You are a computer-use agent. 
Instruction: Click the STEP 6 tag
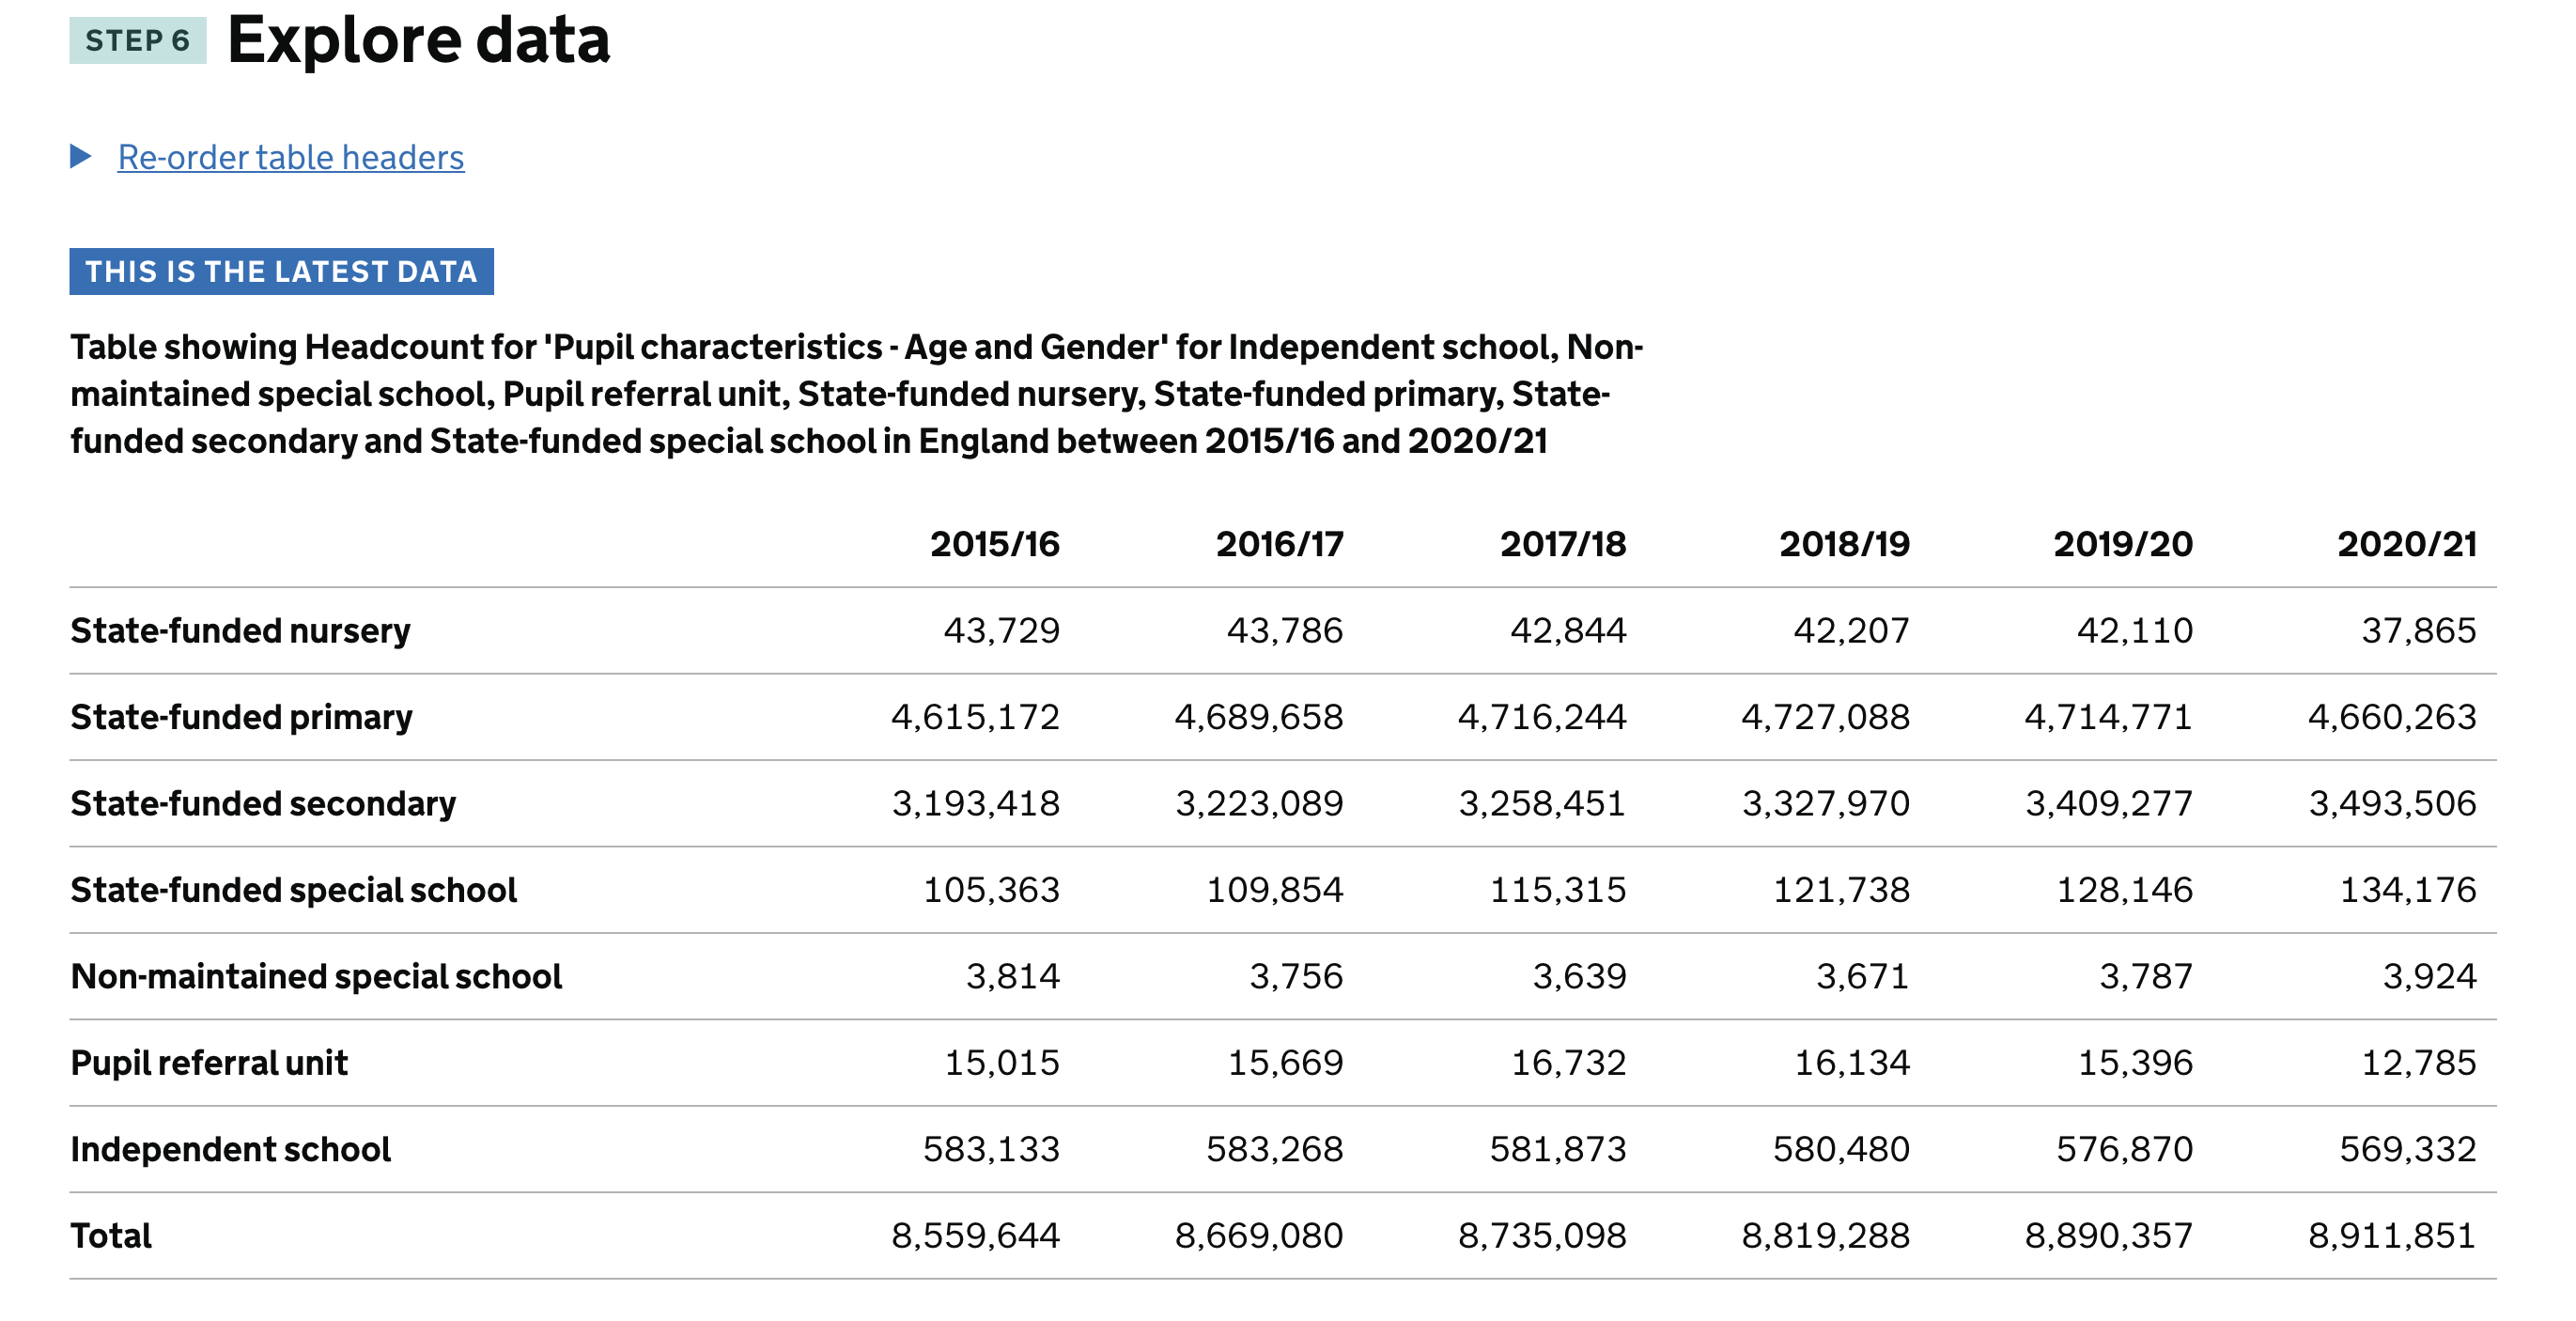[137, 41]
